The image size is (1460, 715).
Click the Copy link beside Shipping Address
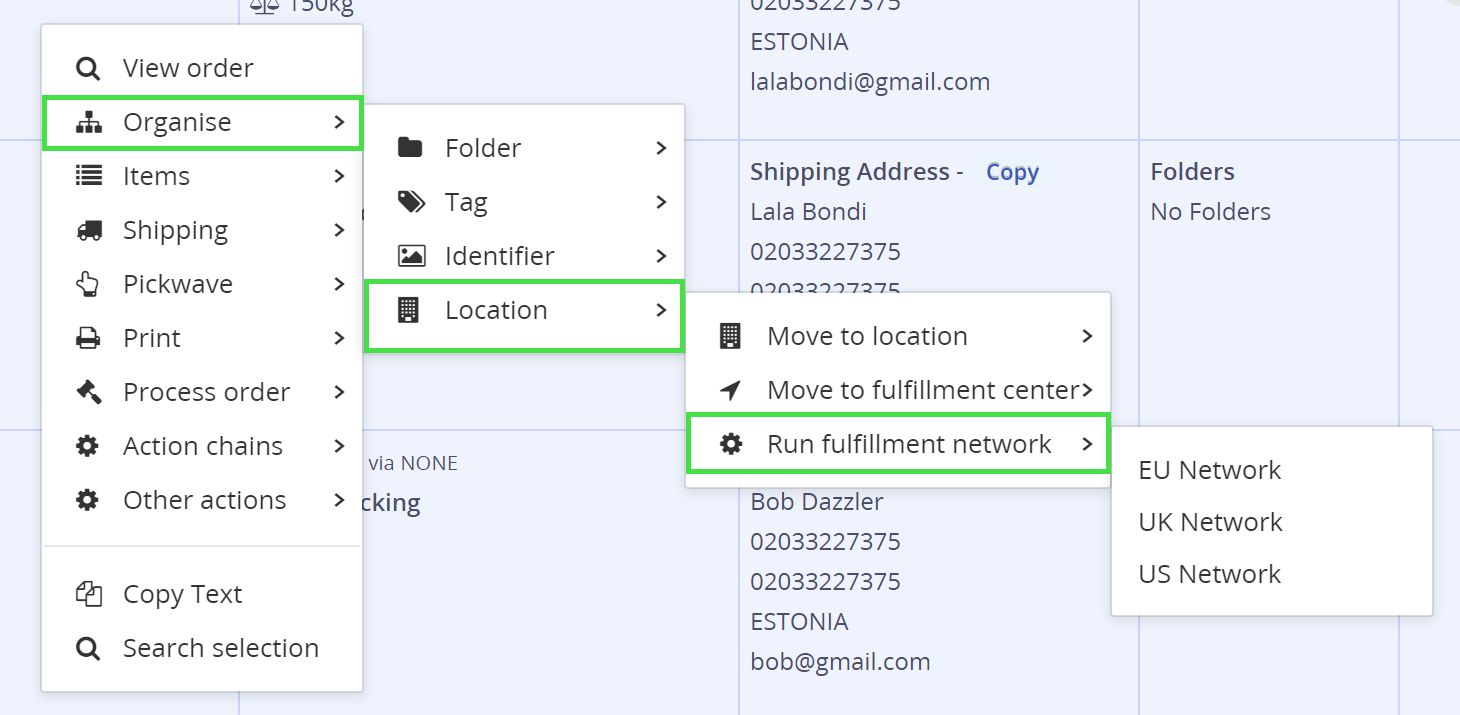pos(1012,172)
